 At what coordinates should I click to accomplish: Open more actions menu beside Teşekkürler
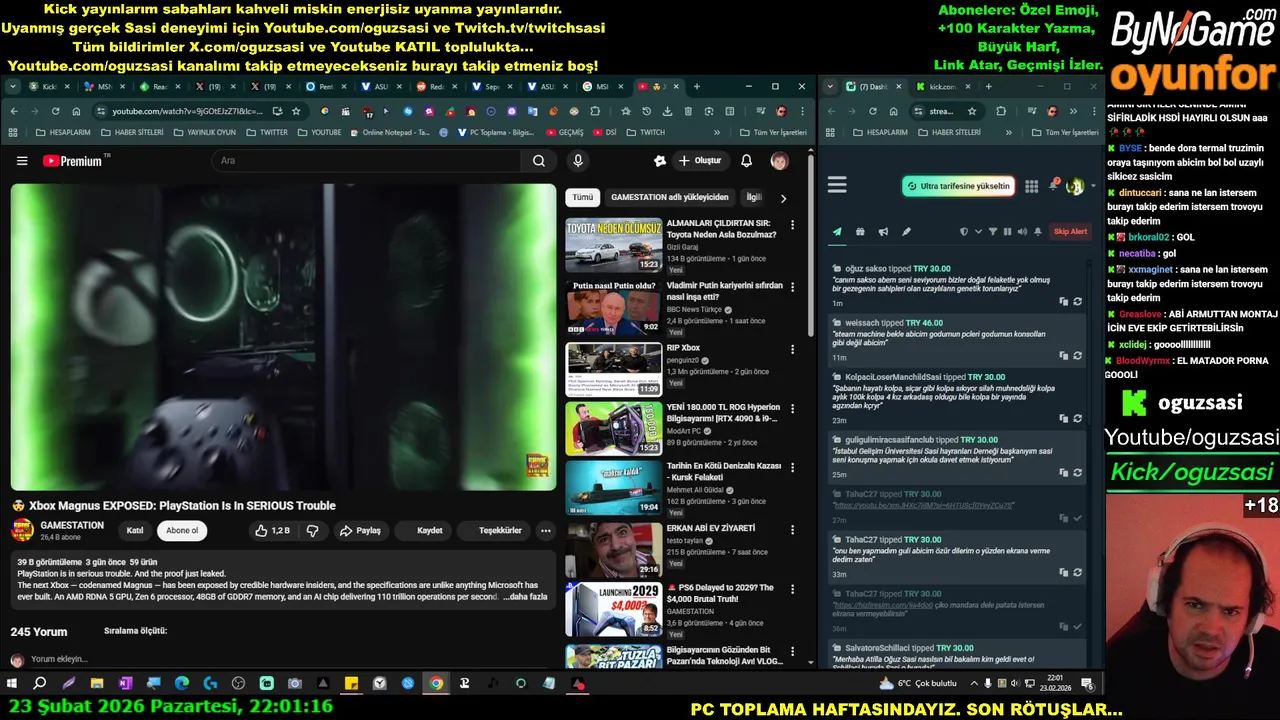545,531
